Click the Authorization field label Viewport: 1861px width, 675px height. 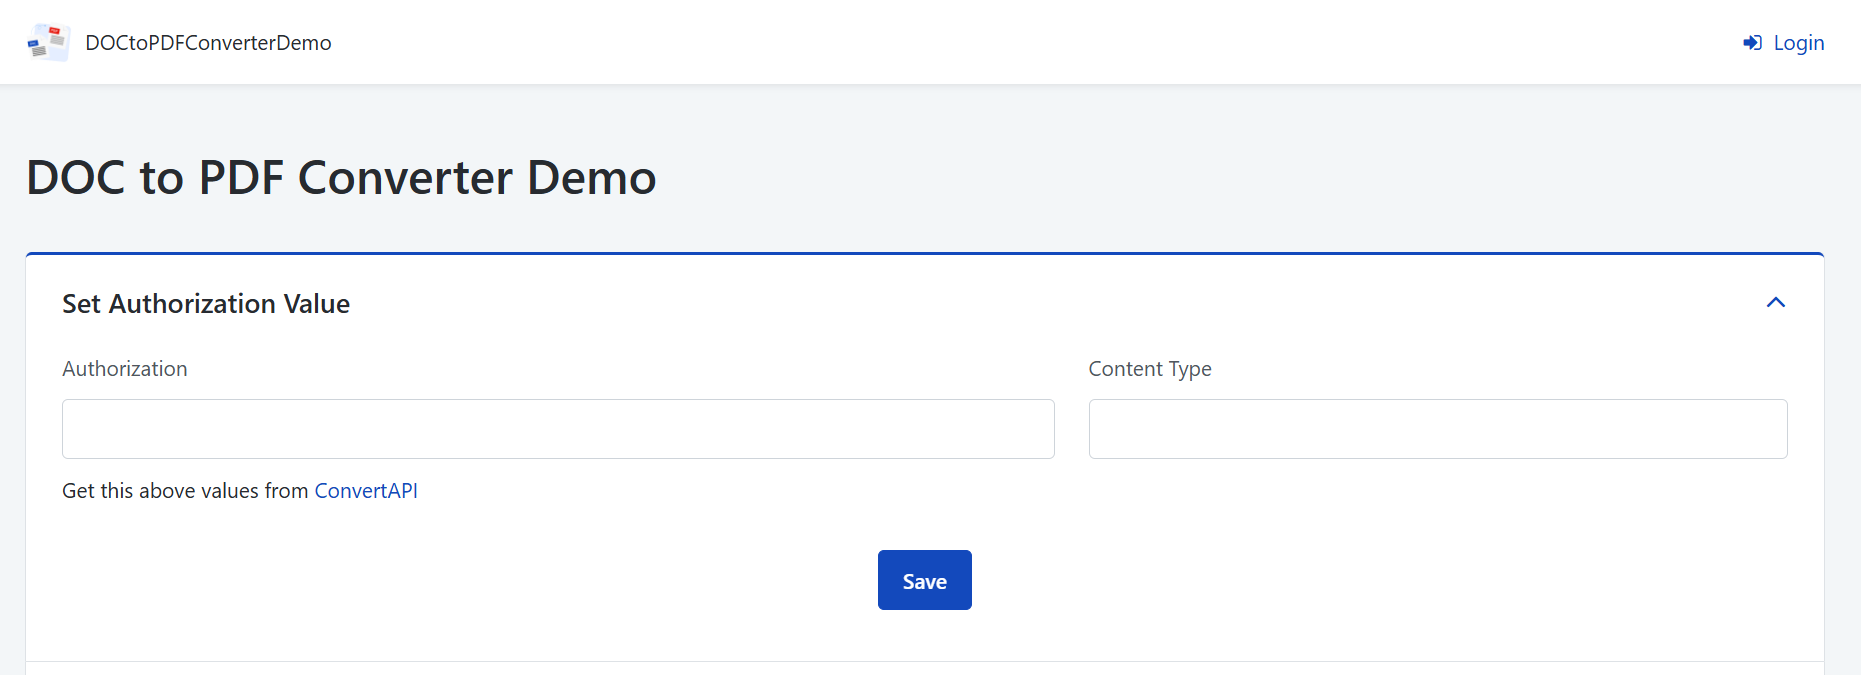tap(125, 369)
